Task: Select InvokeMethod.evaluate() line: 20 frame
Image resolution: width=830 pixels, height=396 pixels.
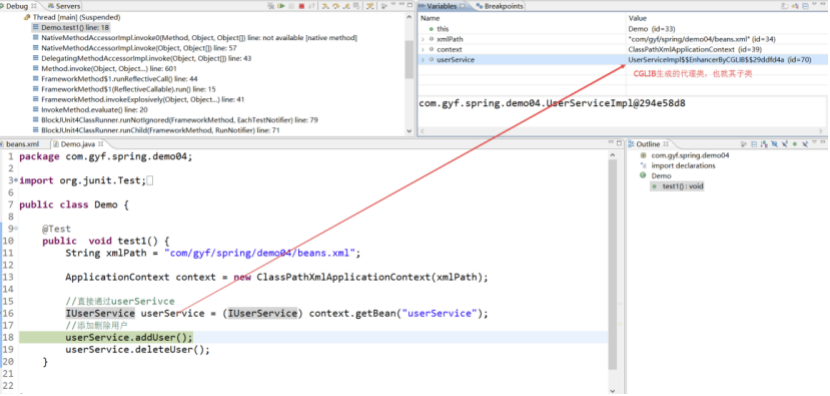Action: click(x=90, y=110)
